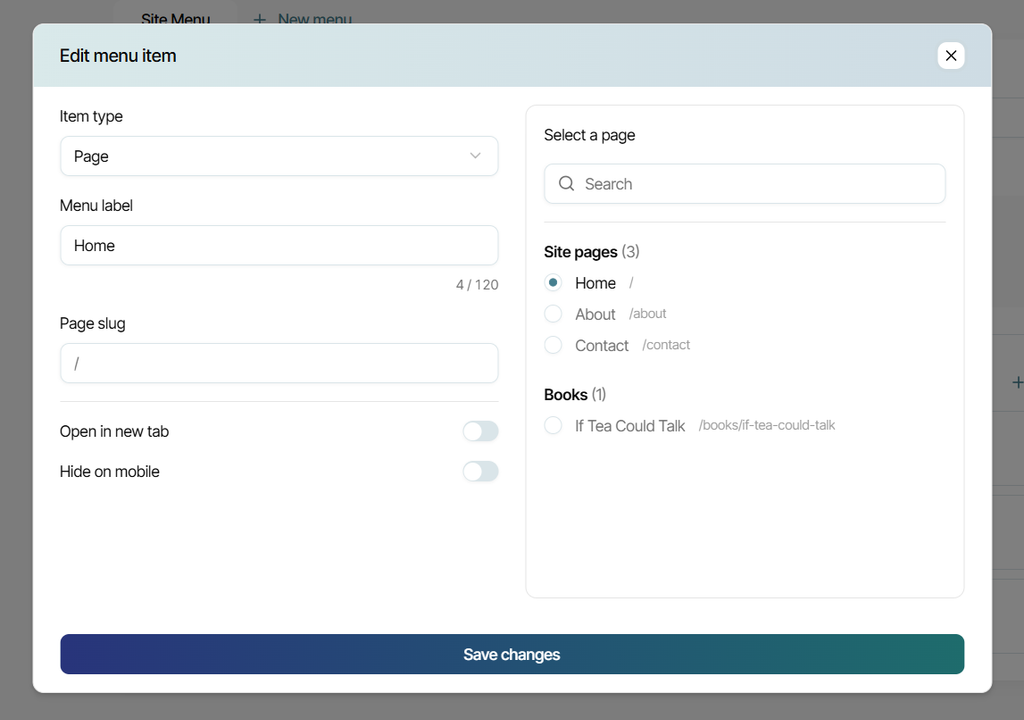Open the Item type dropdown showing Page
The image size is (1024, 720).
click(x=279, y=156)
